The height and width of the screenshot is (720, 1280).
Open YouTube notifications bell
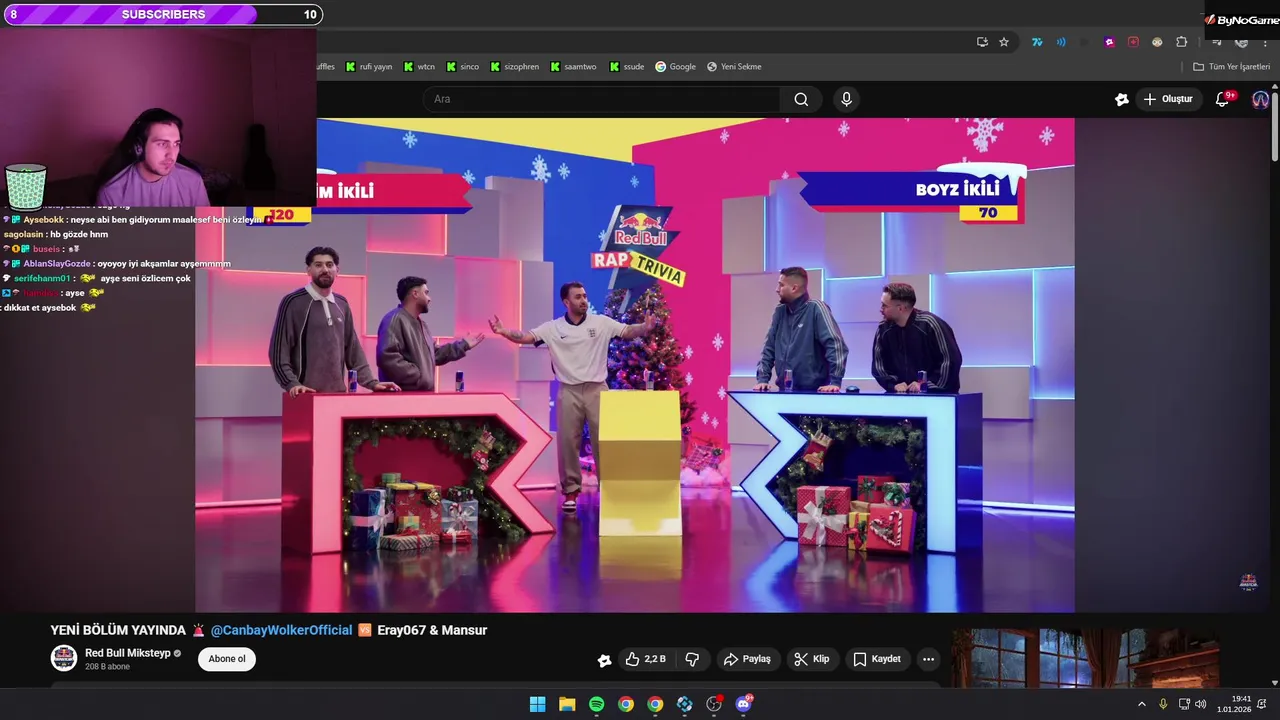click(x=1222, y=99)
